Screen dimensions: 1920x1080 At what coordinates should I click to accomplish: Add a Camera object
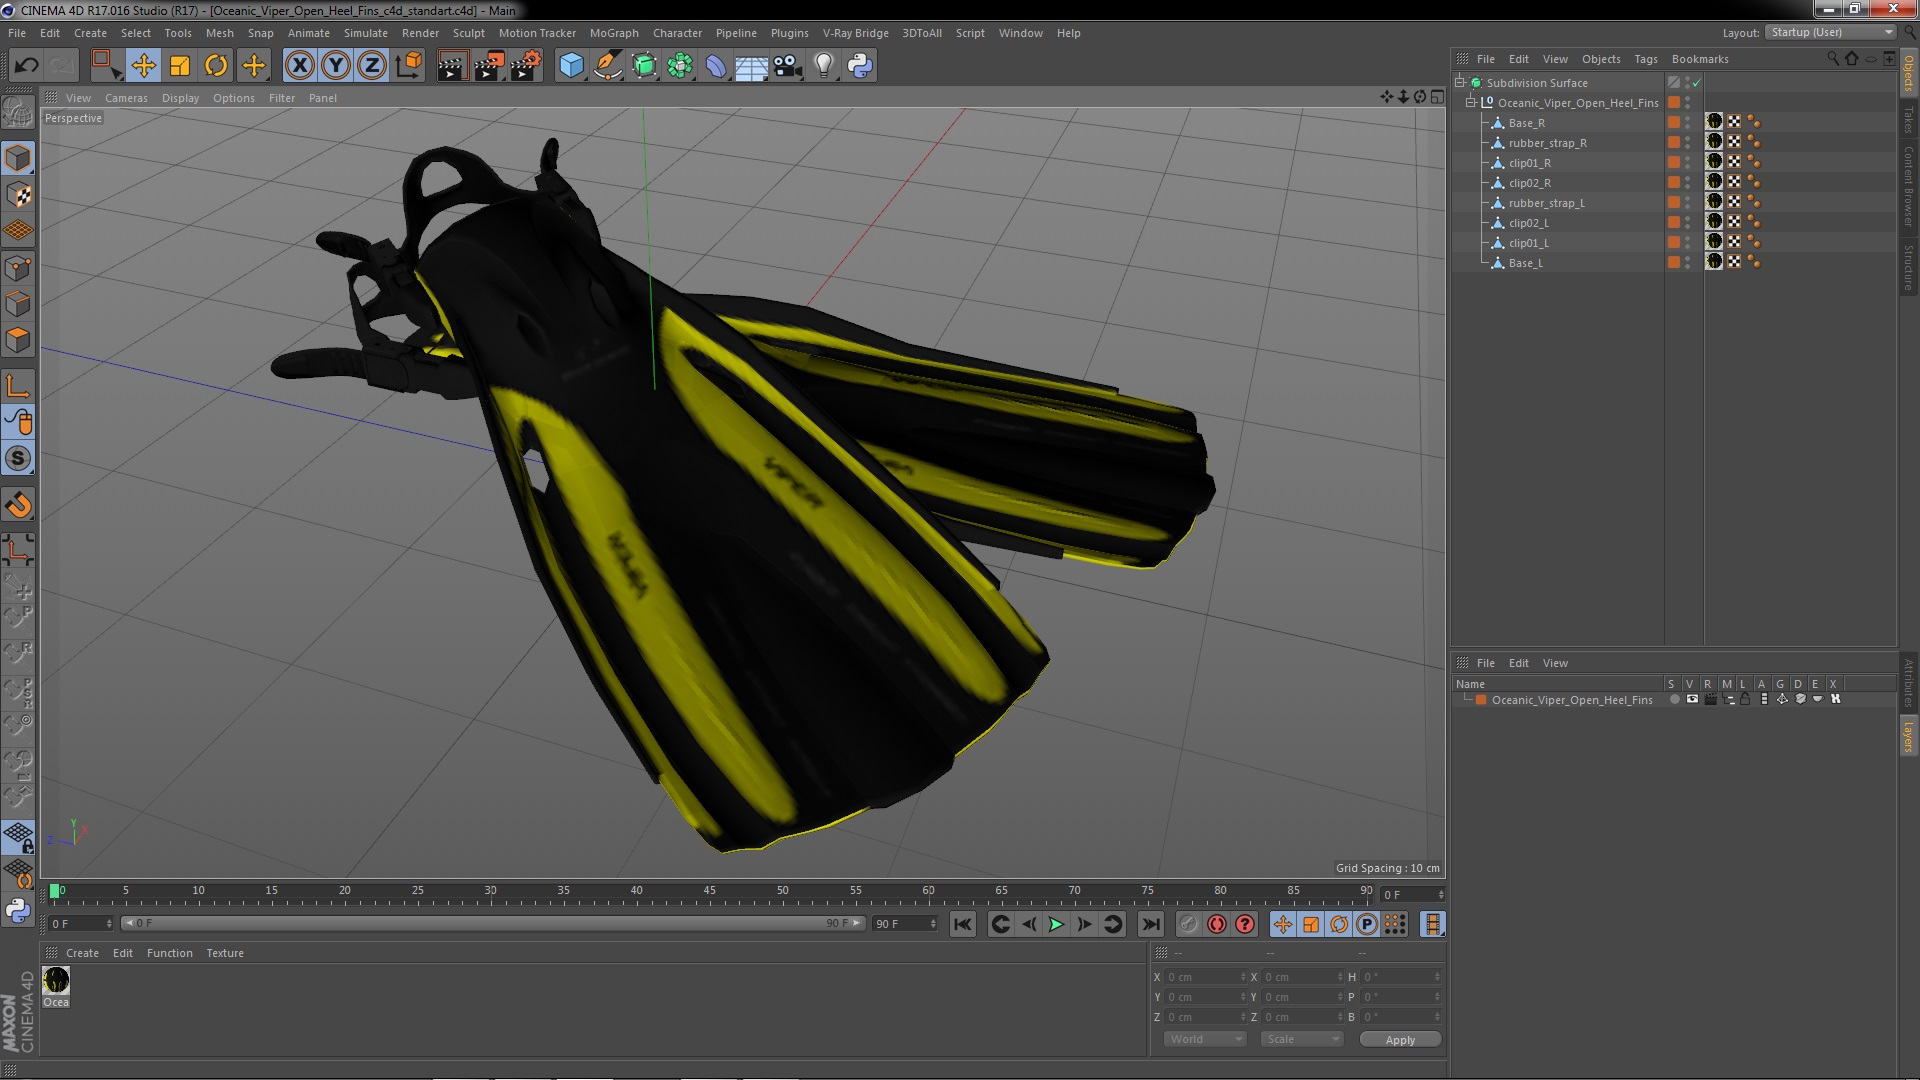coord(787,66)
